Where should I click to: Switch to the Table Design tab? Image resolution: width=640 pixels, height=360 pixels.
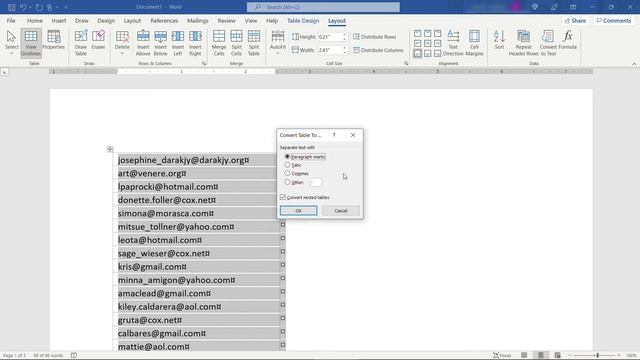coord(303,20)
